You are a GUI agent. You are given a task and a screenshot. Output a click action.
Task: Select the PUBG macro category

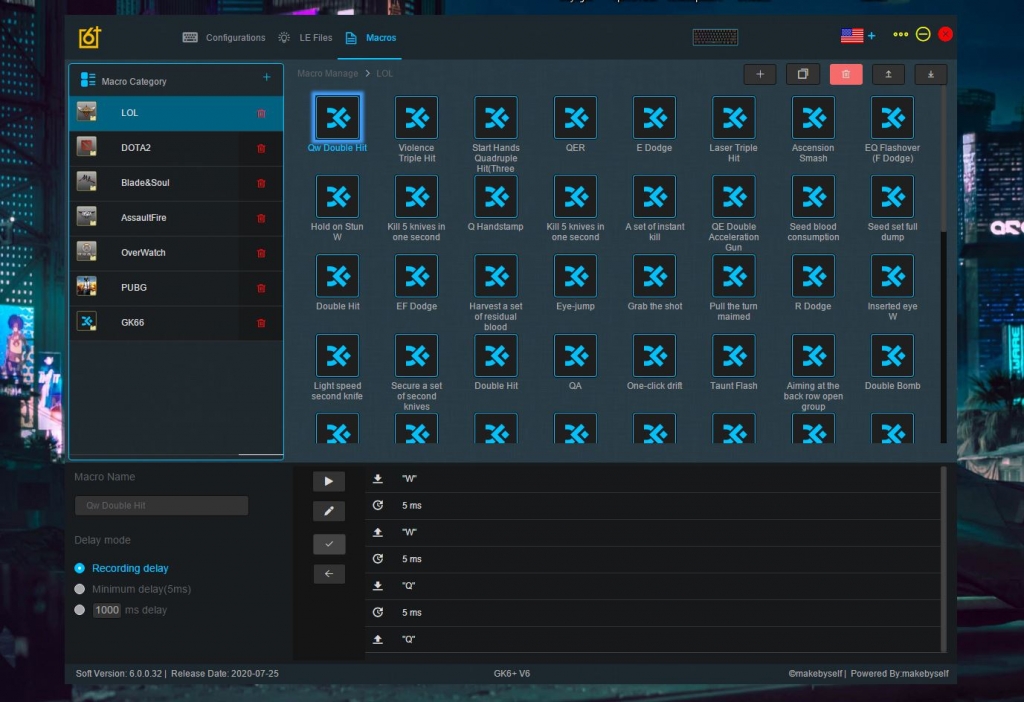(133, 288)
